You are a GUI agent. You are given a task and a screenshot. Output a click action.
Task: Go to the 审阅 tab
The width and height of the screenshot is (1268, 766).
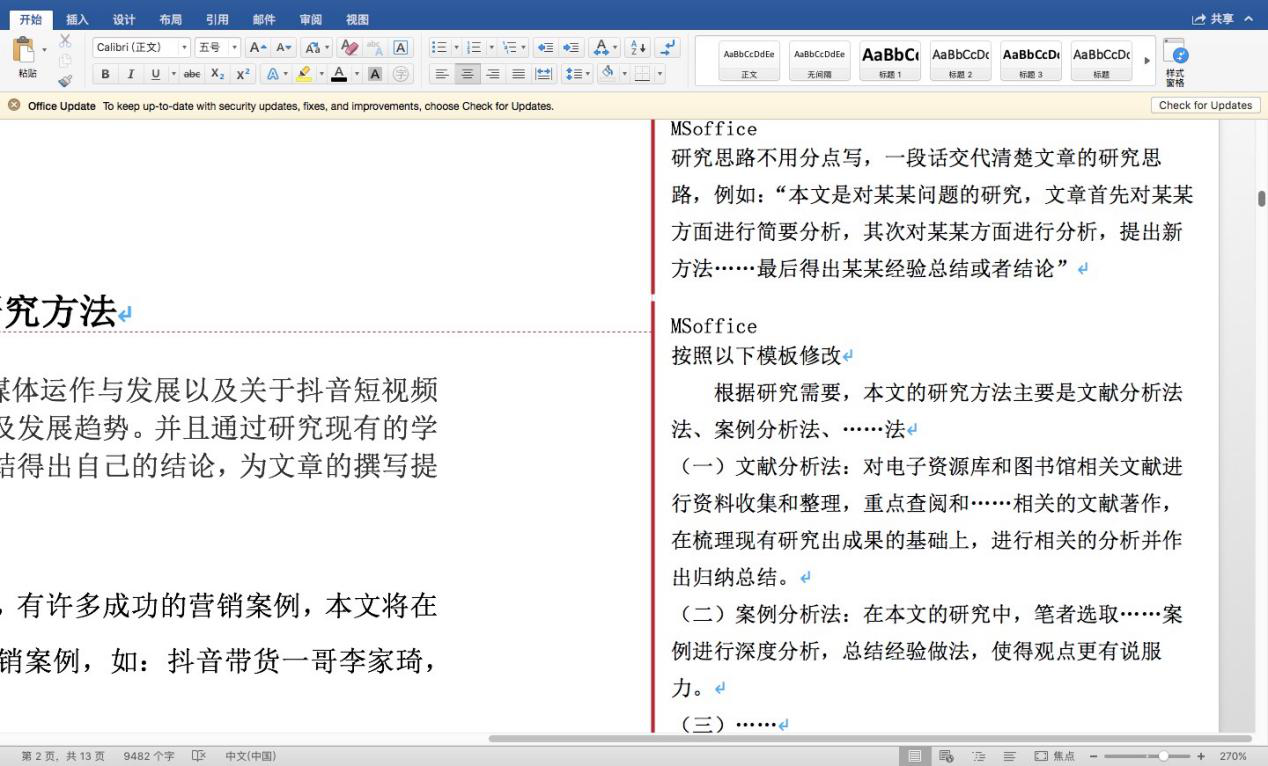click(310, 19)
